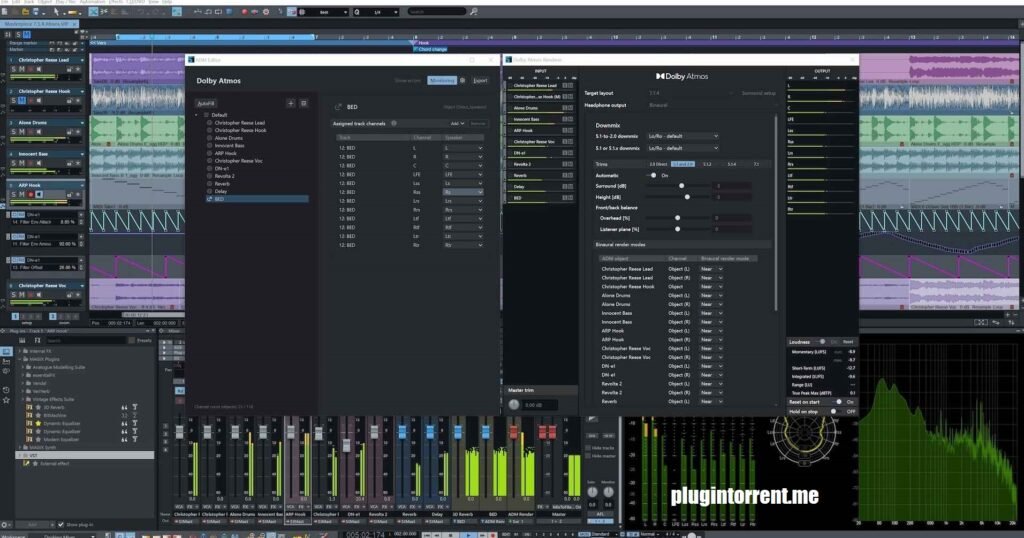Click the settings gear at plug-in browser bottom
This screenshot has width=1024, height=538.
coord(5,524)
